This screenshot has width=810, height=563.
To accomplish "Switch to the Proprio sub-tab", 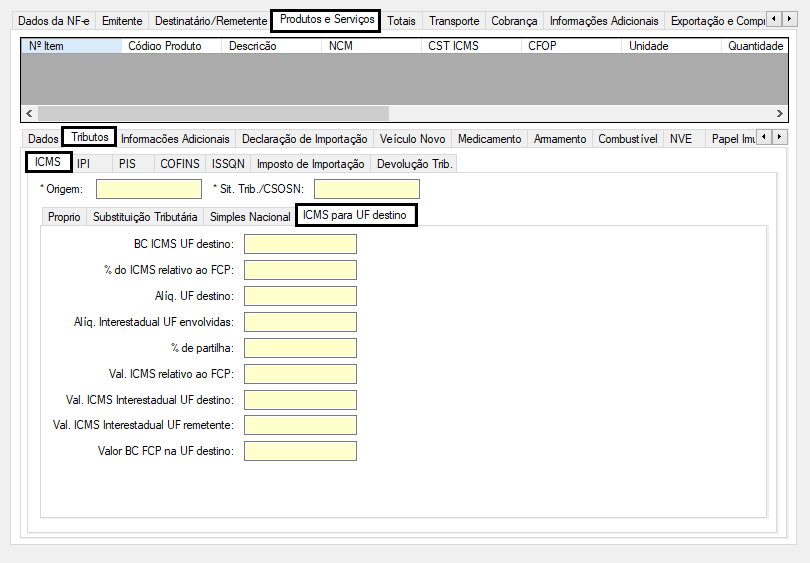I will click(64, 217).
